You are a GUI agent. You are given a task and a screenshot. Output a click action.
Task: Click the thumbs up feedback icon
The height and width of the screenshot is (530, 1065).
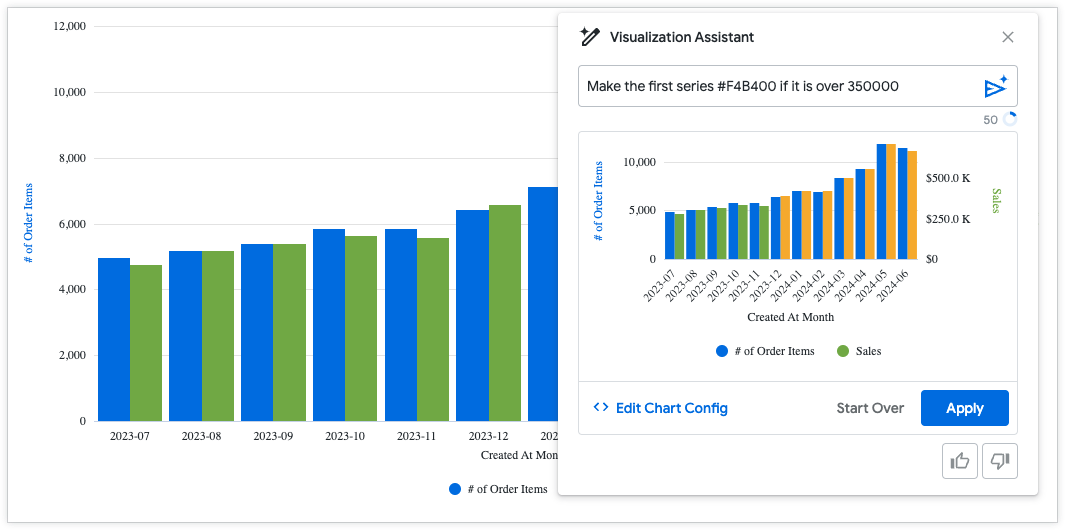[x=960, y=460]
